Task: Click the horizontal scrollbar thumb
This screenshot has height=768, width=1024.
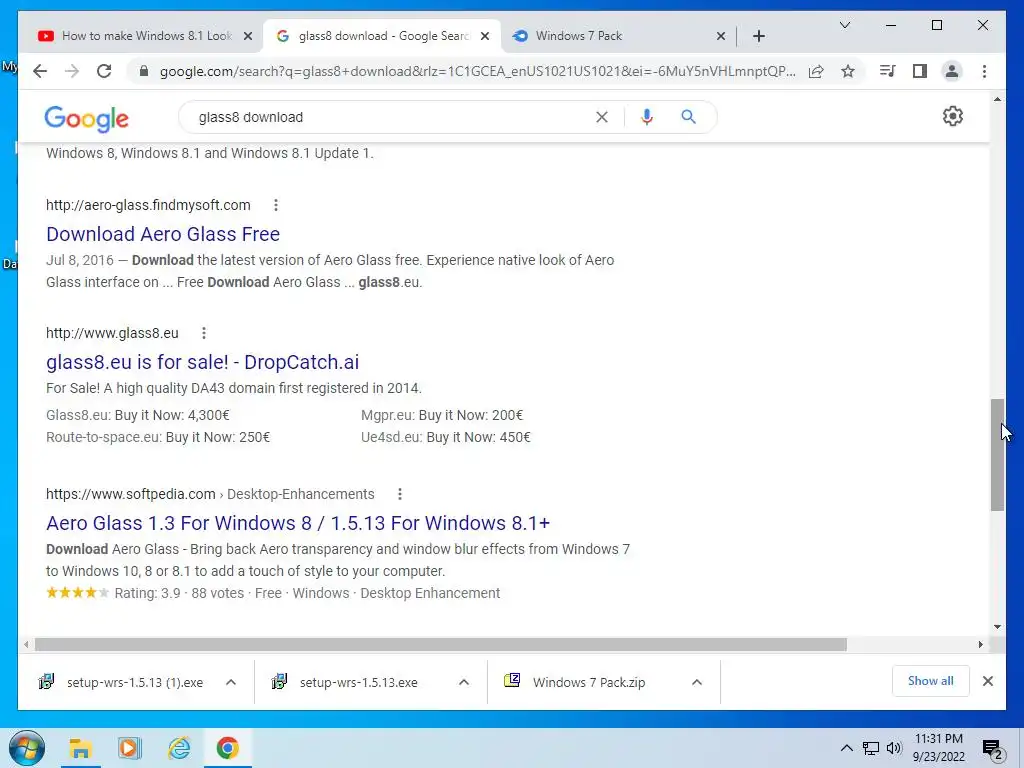Action: (441, 645)
